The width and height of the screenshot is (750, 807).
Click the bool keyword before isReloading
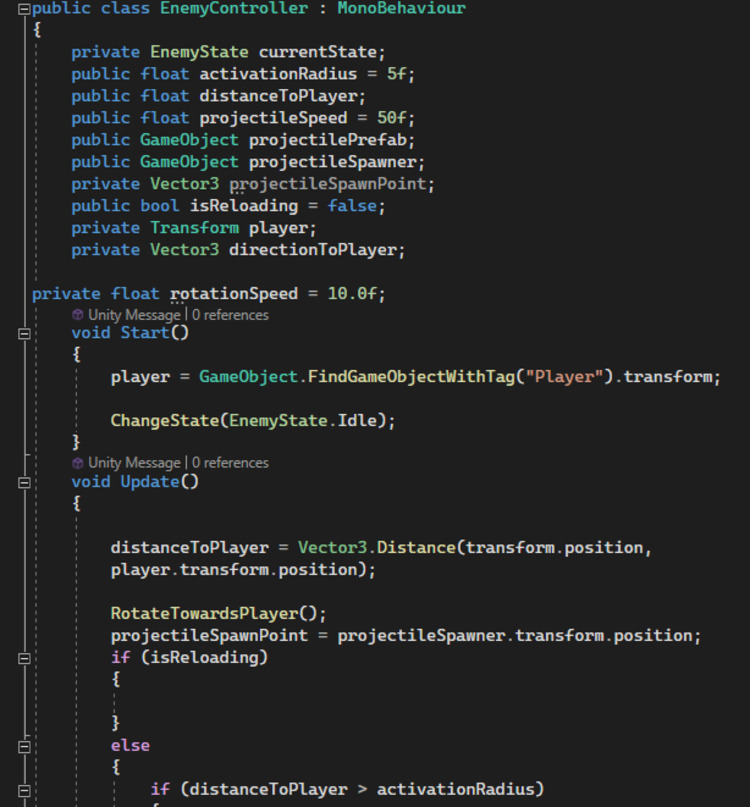(160, 206)
